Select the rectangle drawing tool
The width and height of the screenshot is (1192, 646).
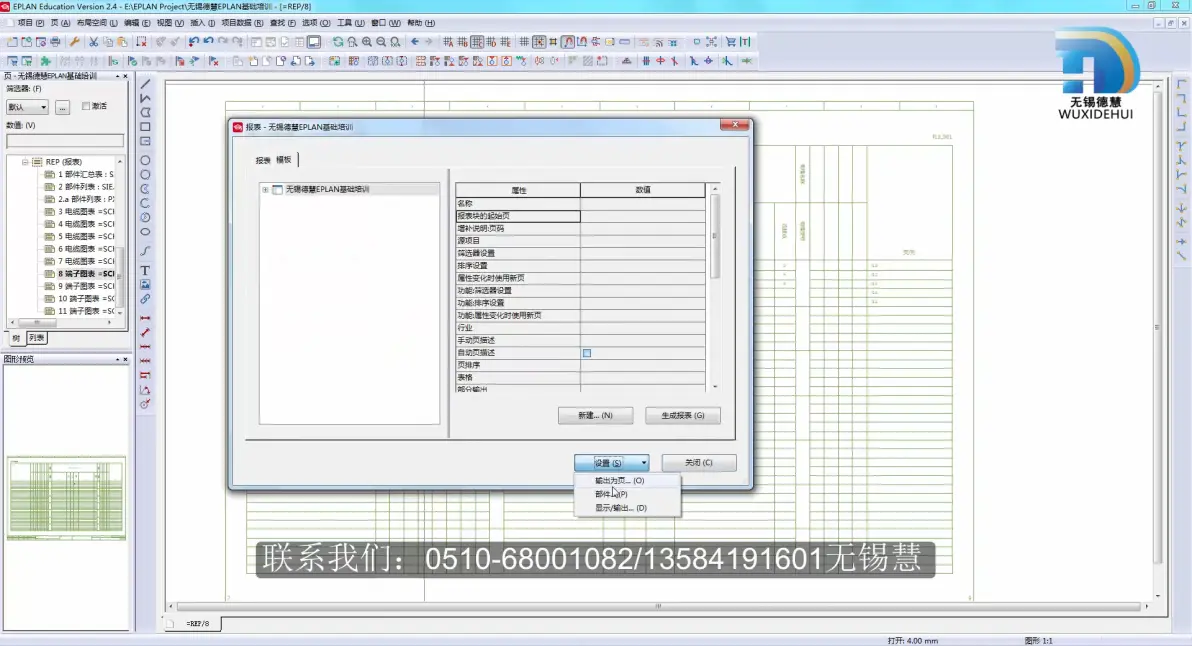pos(145,127)
